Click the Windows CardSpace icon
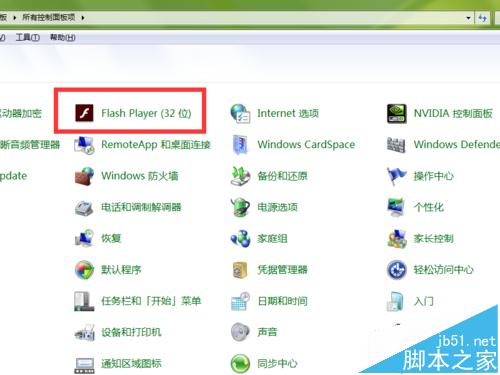This screenshot has height=375, width=500. [240, 145]
